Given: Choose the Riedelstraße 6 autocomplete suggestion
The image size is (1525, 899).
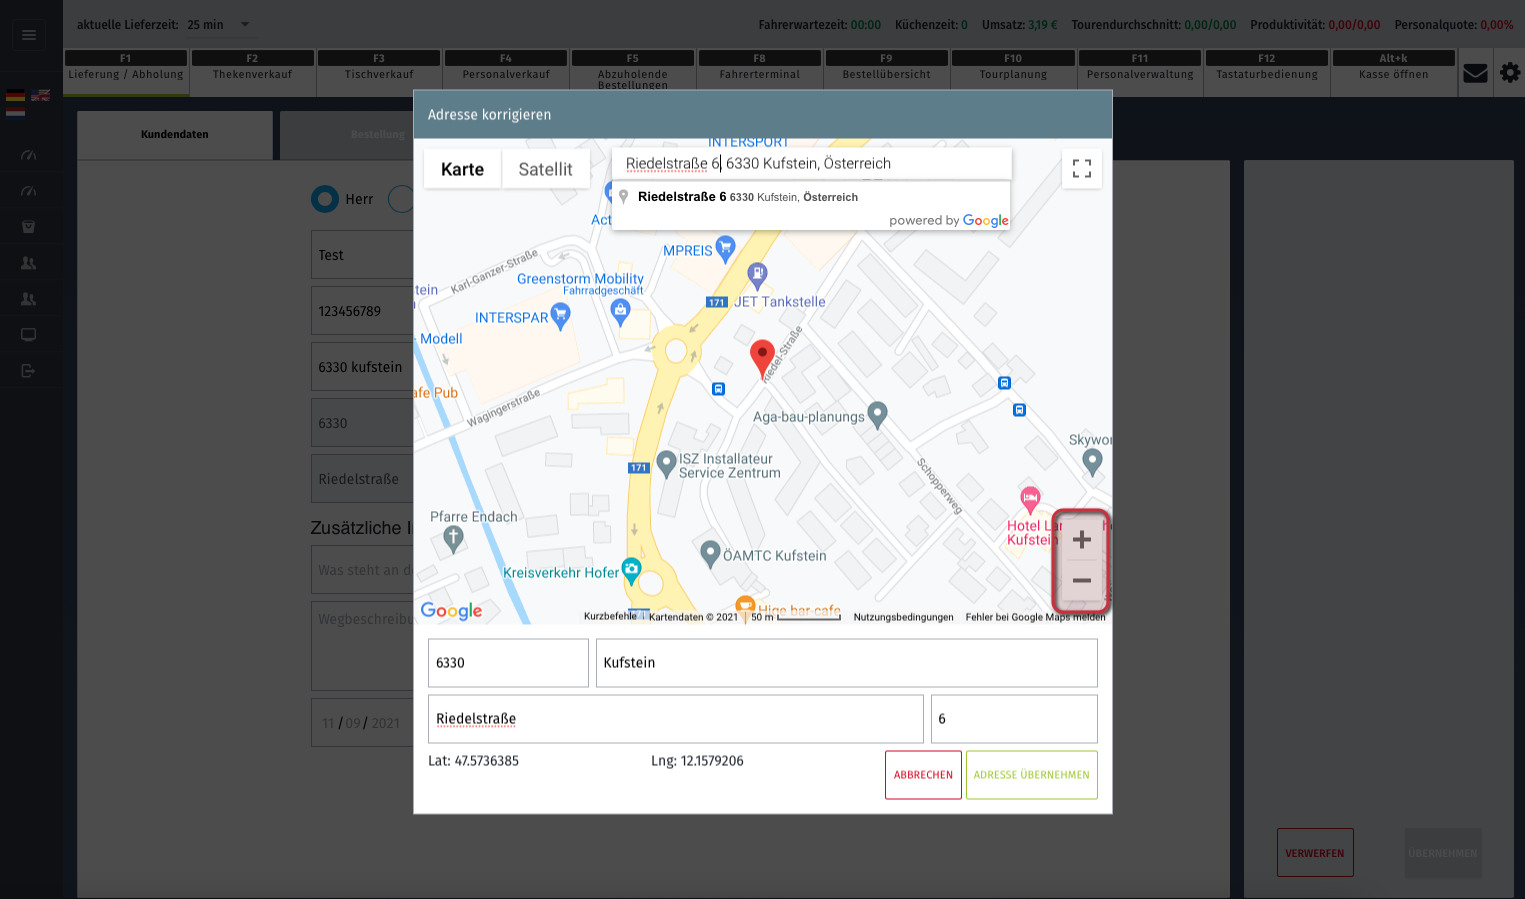Looking at the screenshot, I should pyautogui.click(x=811, y=197).
